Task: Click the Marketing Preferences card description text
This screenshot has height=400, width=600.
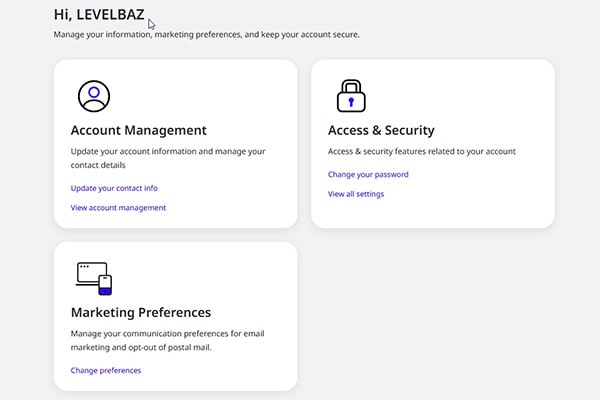Action: [x=168, y=340]
